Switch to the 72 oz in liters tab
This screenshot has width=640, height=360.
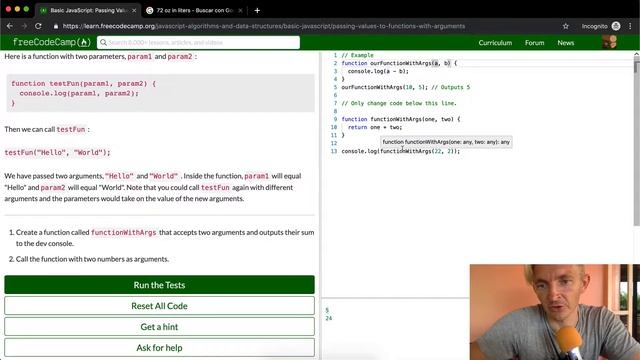[x=195, y=11]
